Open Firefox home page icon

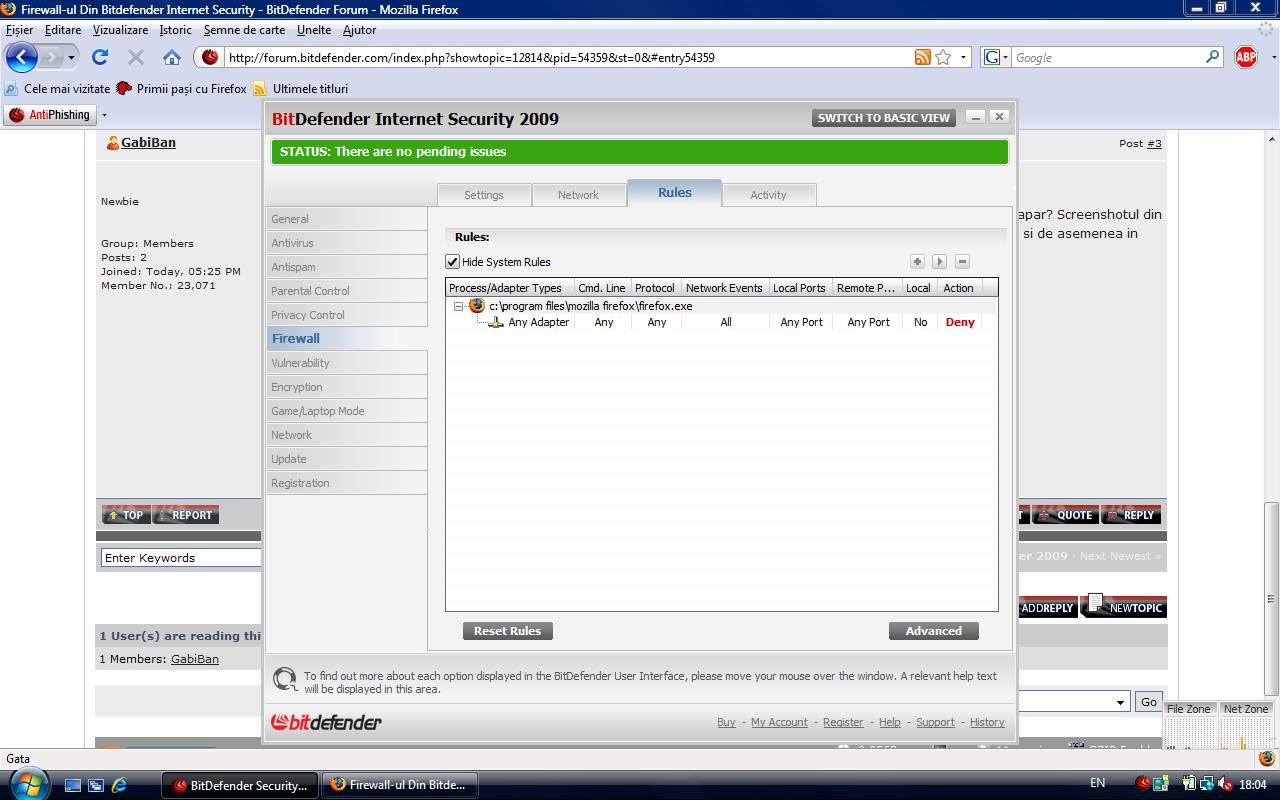point(172,57)
